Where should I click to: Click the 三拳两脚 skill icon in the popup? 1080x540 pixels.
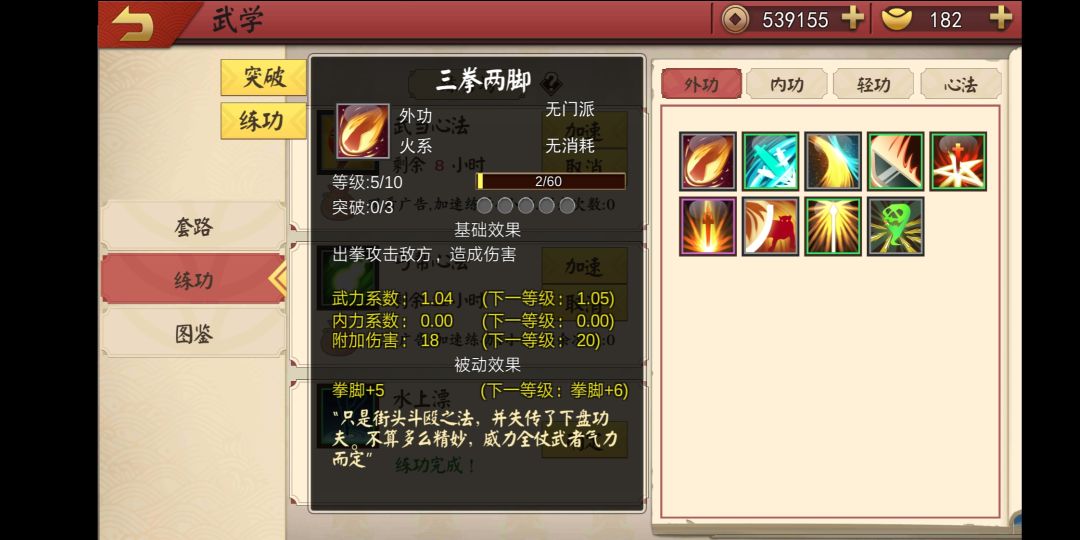362,131
